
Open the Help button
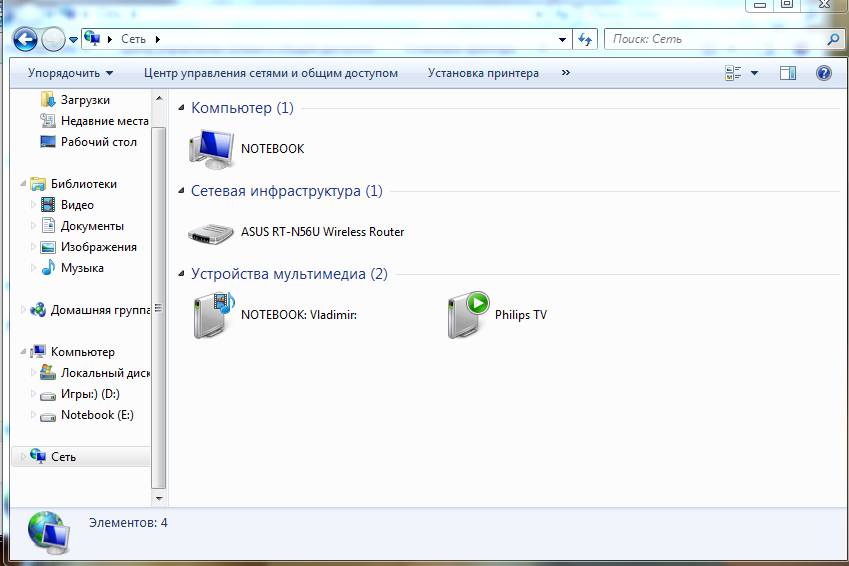[x=824, y=73]
